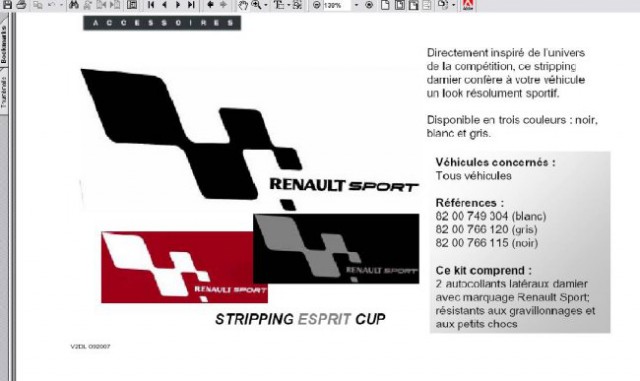This screenshot has width=640, height=381.
Task: Open the text select tool dropdown arrow
Action: pos(288,5)
